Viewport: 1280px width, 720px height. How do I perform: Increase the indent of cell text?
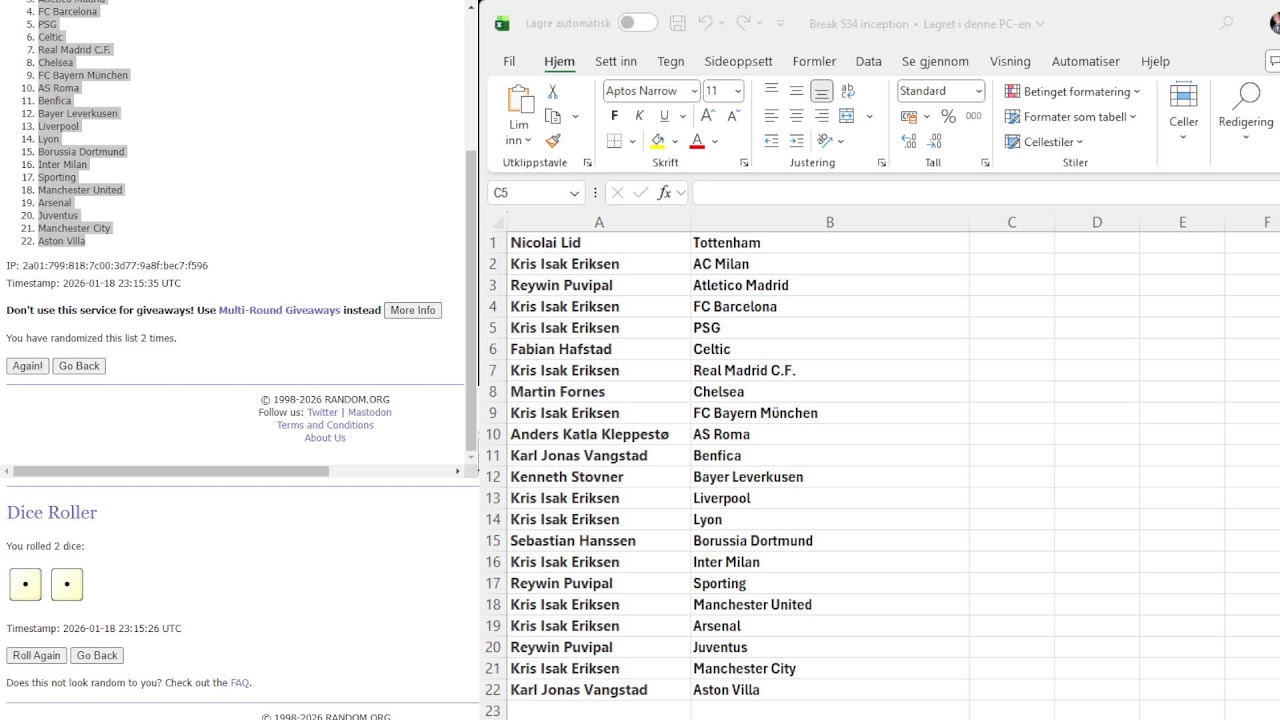(x=796, y=141)
